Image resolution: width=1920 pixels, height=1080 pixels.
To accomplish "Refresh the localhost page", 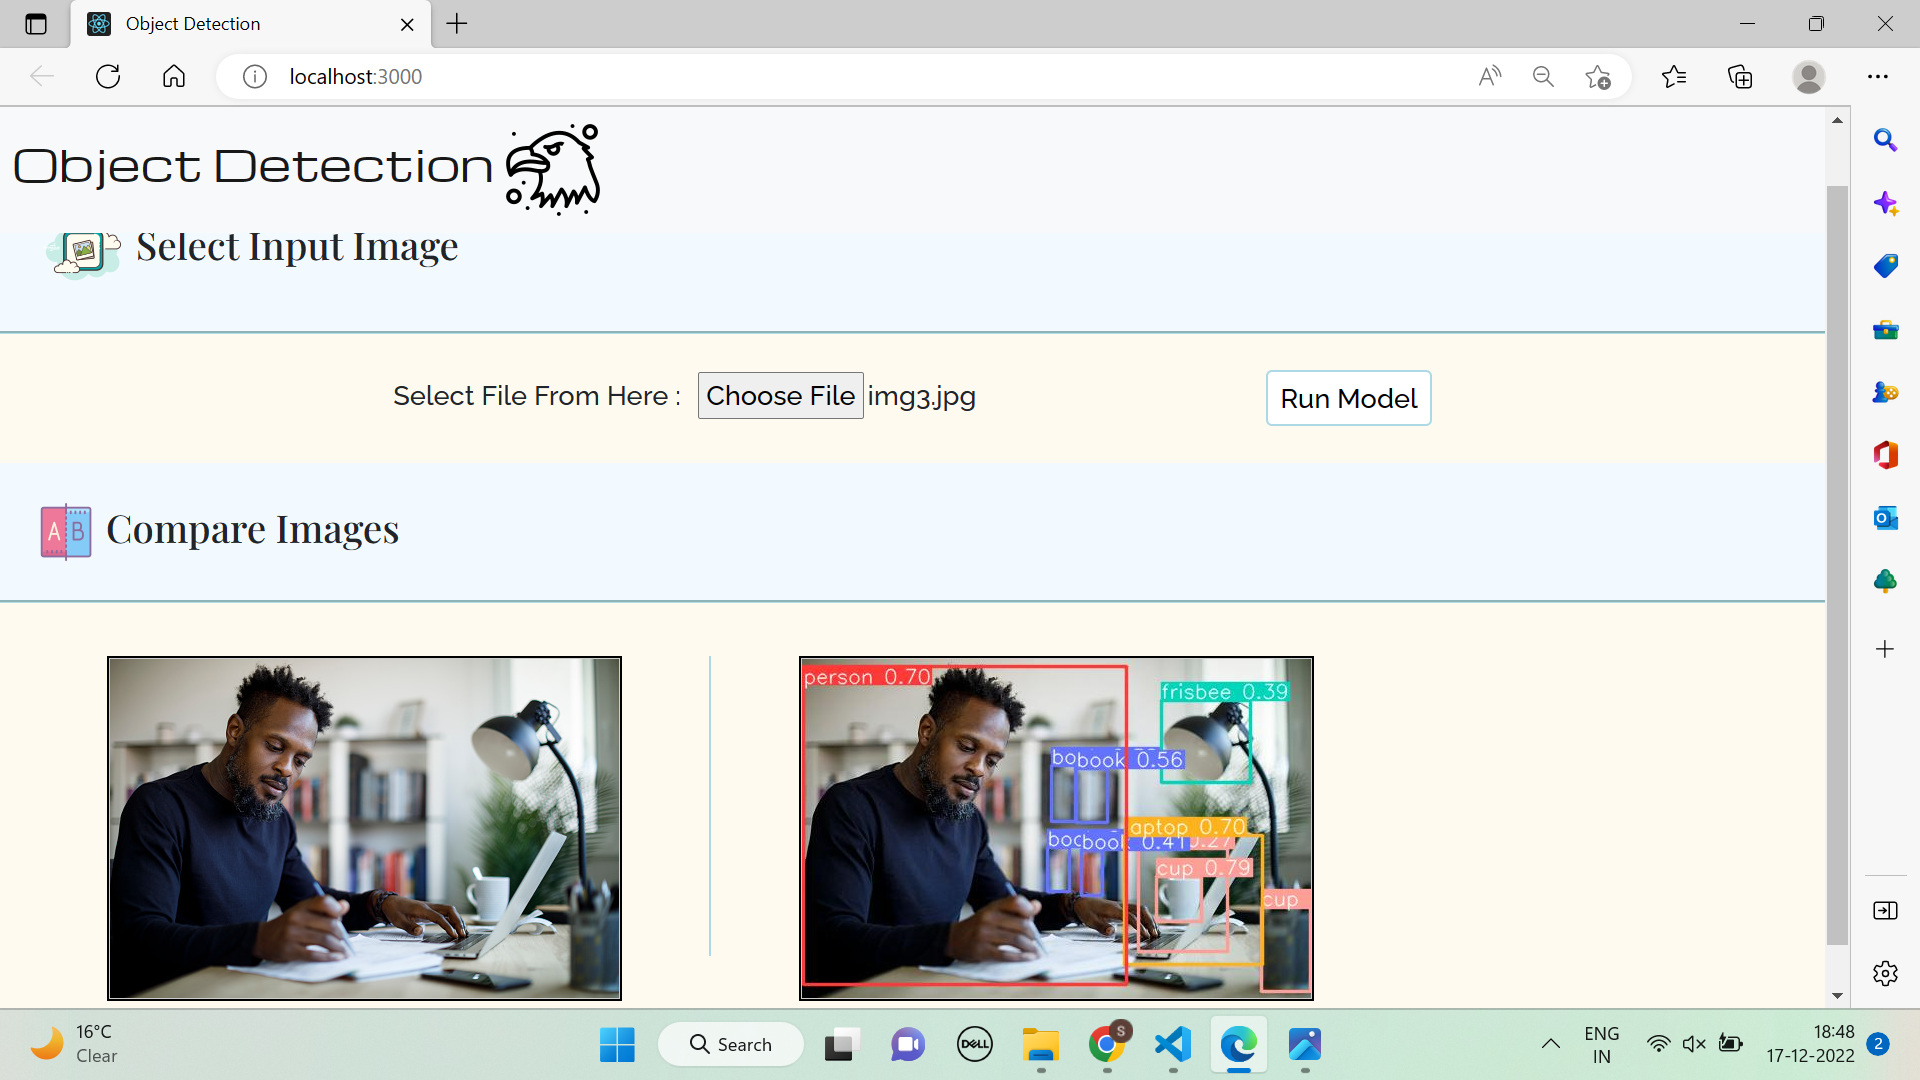I will [107, 76].
